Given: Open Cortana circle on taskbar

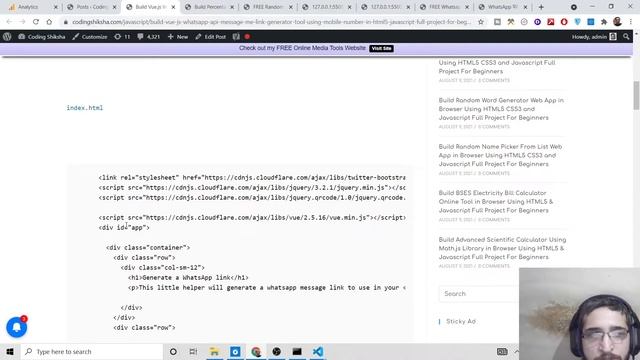Looking at the screenshot, I should point(173,351).
